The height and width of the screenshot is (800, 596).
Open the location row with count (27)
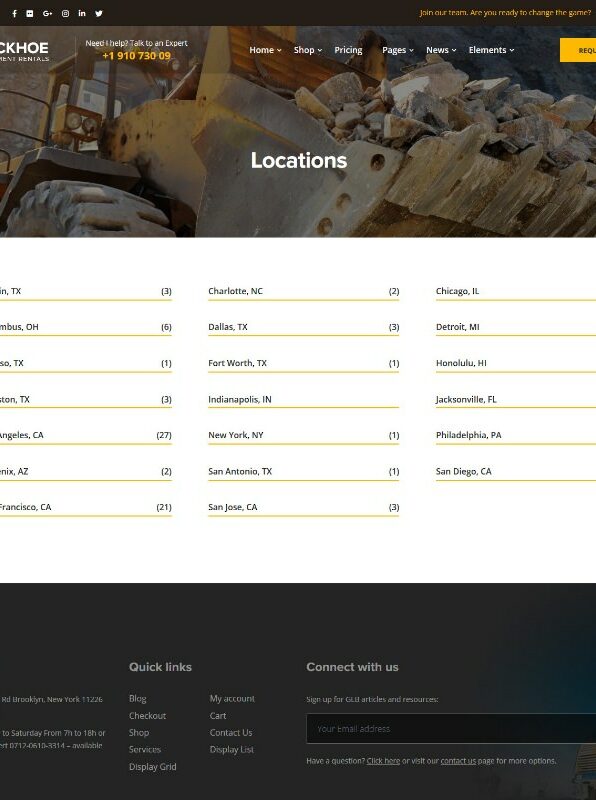coord(86,435)
